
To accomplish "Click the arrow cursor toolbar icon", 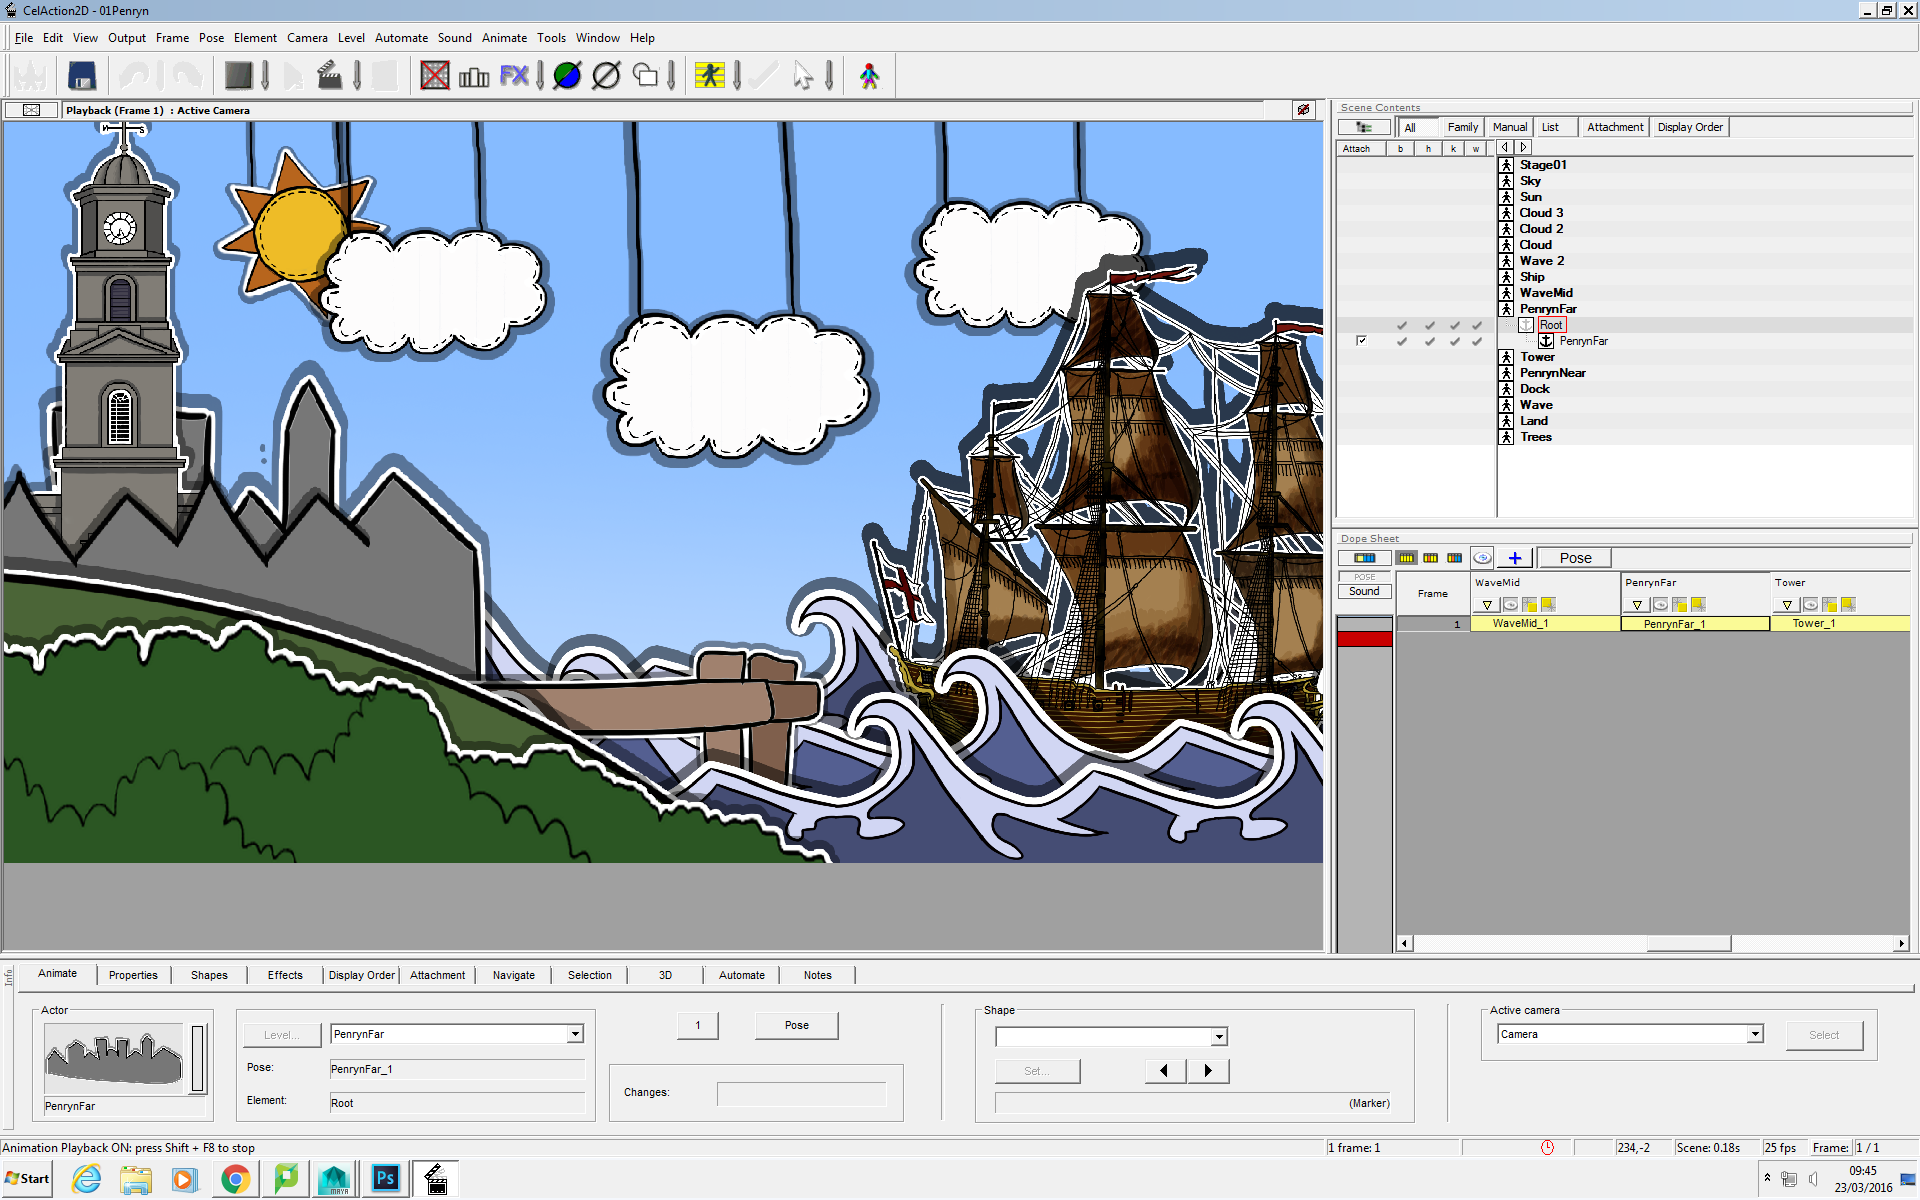I will point(803,76).
